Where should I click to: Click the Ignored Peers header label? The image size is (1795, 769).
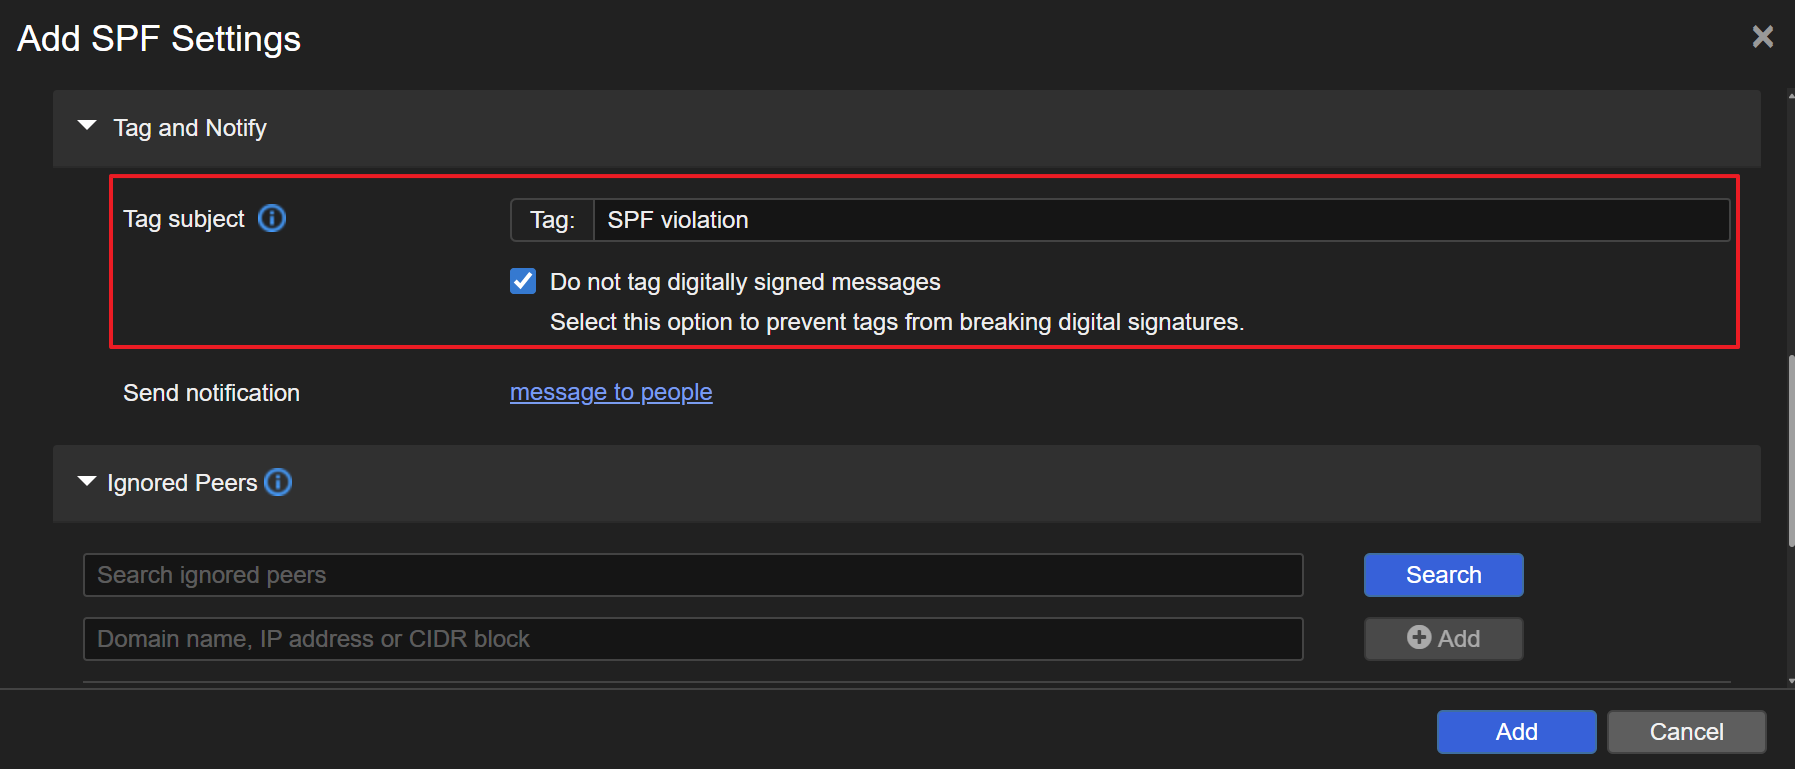point(182,483)
